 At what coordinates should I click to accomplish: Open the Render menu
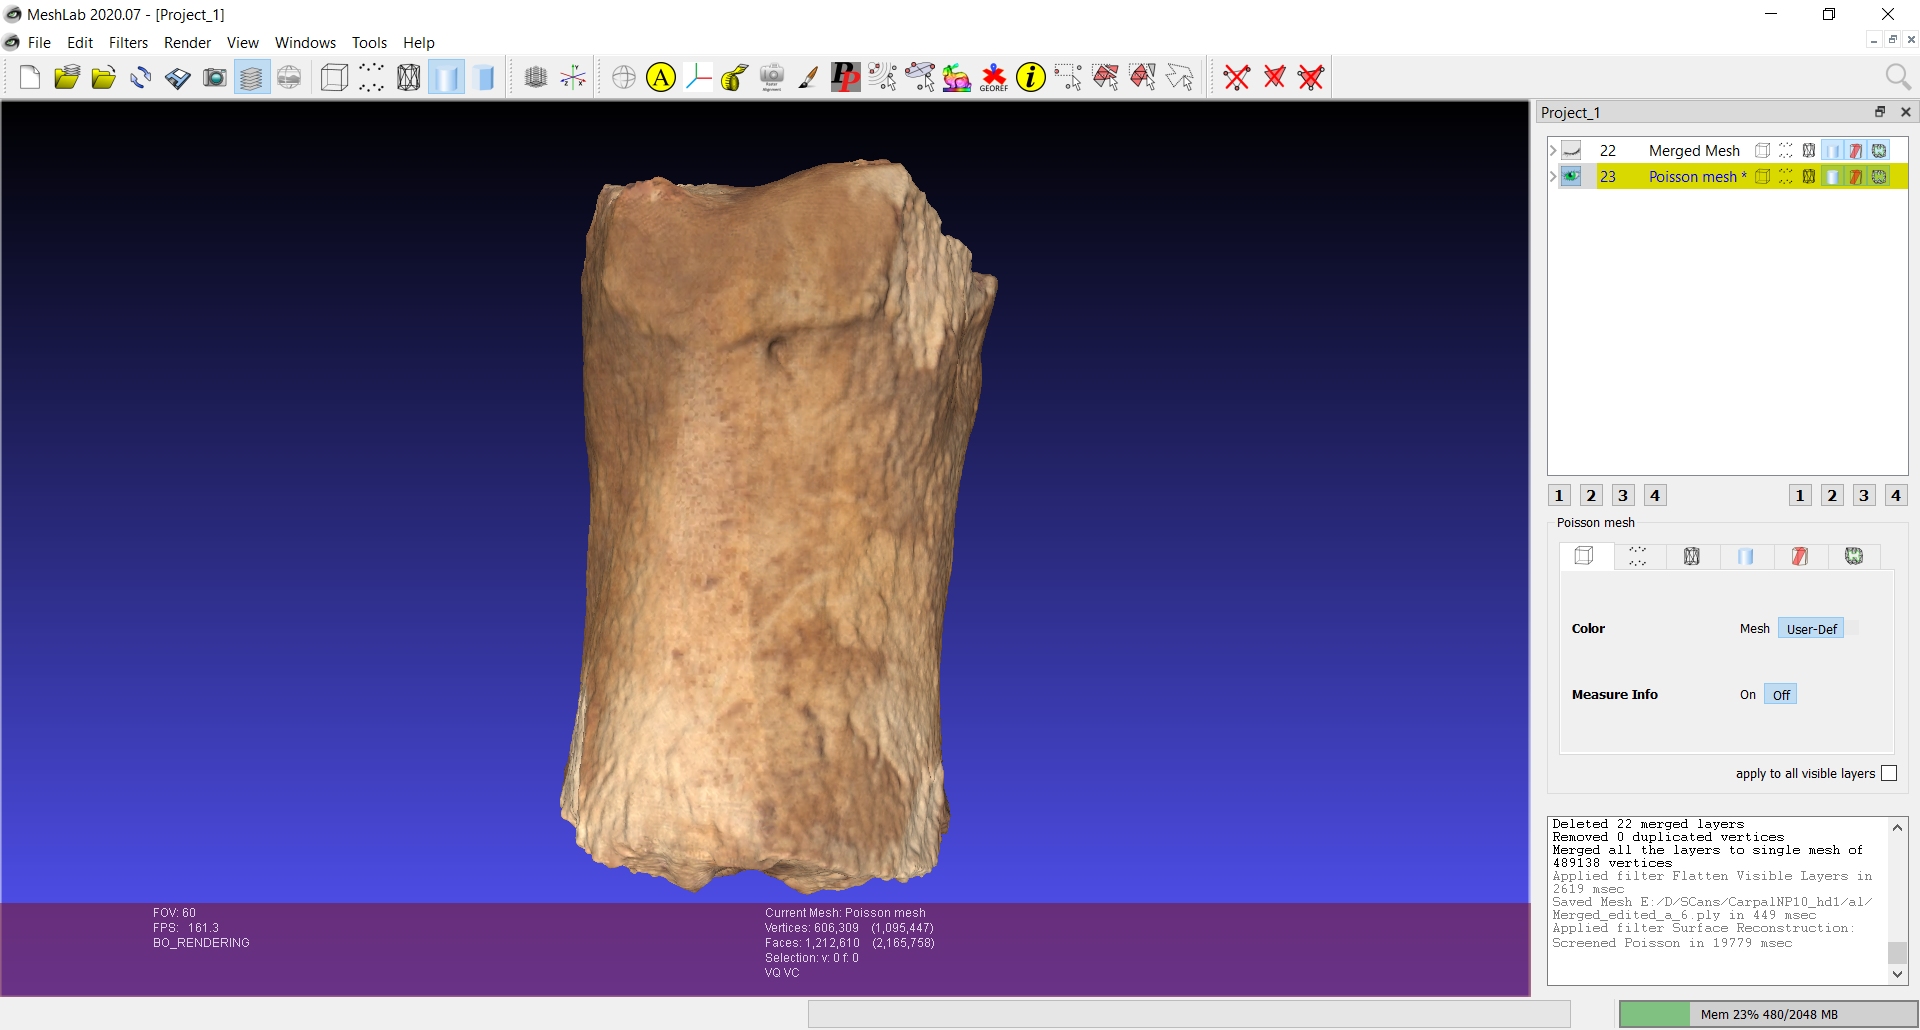(187, 42)
